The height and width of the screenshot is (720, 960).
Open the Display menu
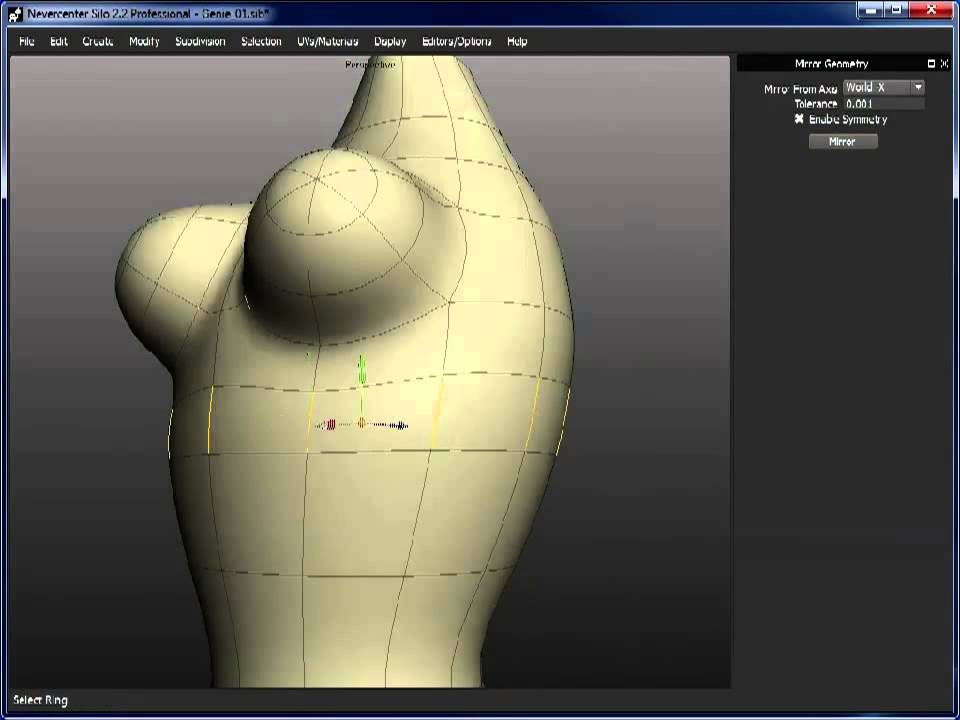click(x=390, y=42)
